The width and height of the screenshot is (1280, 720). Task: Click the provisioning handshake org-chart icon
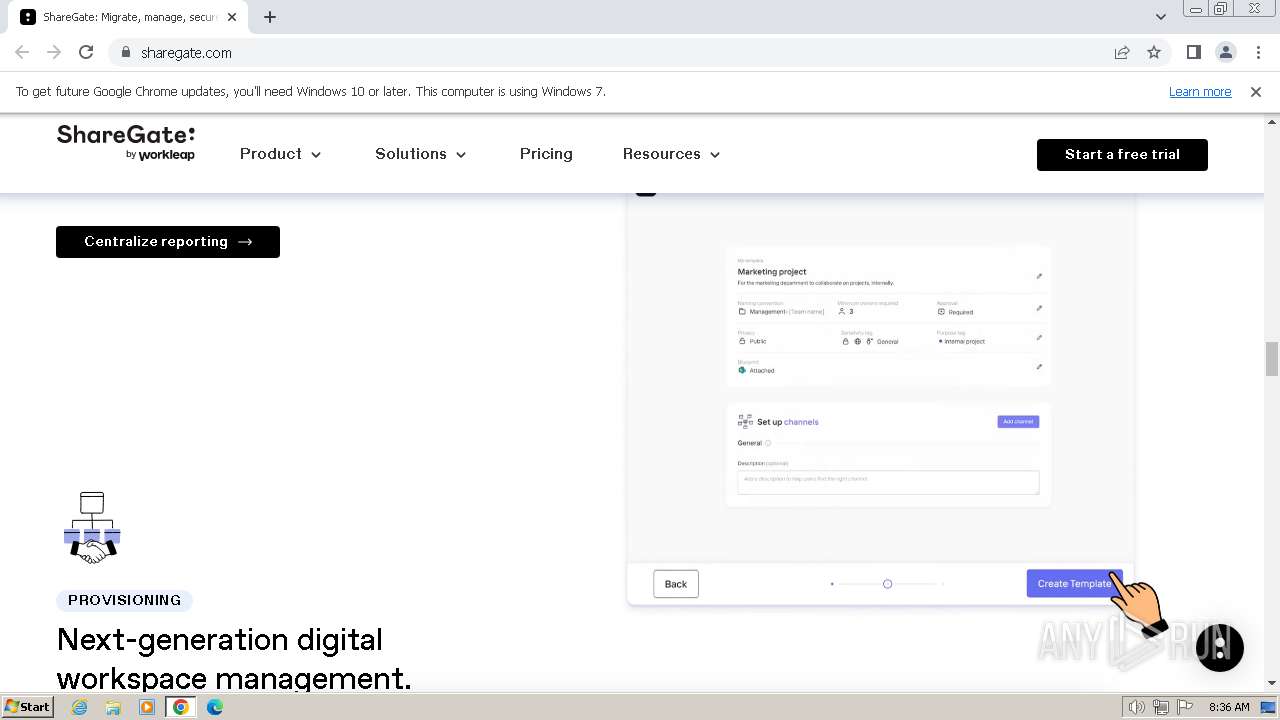coord(92,527)
